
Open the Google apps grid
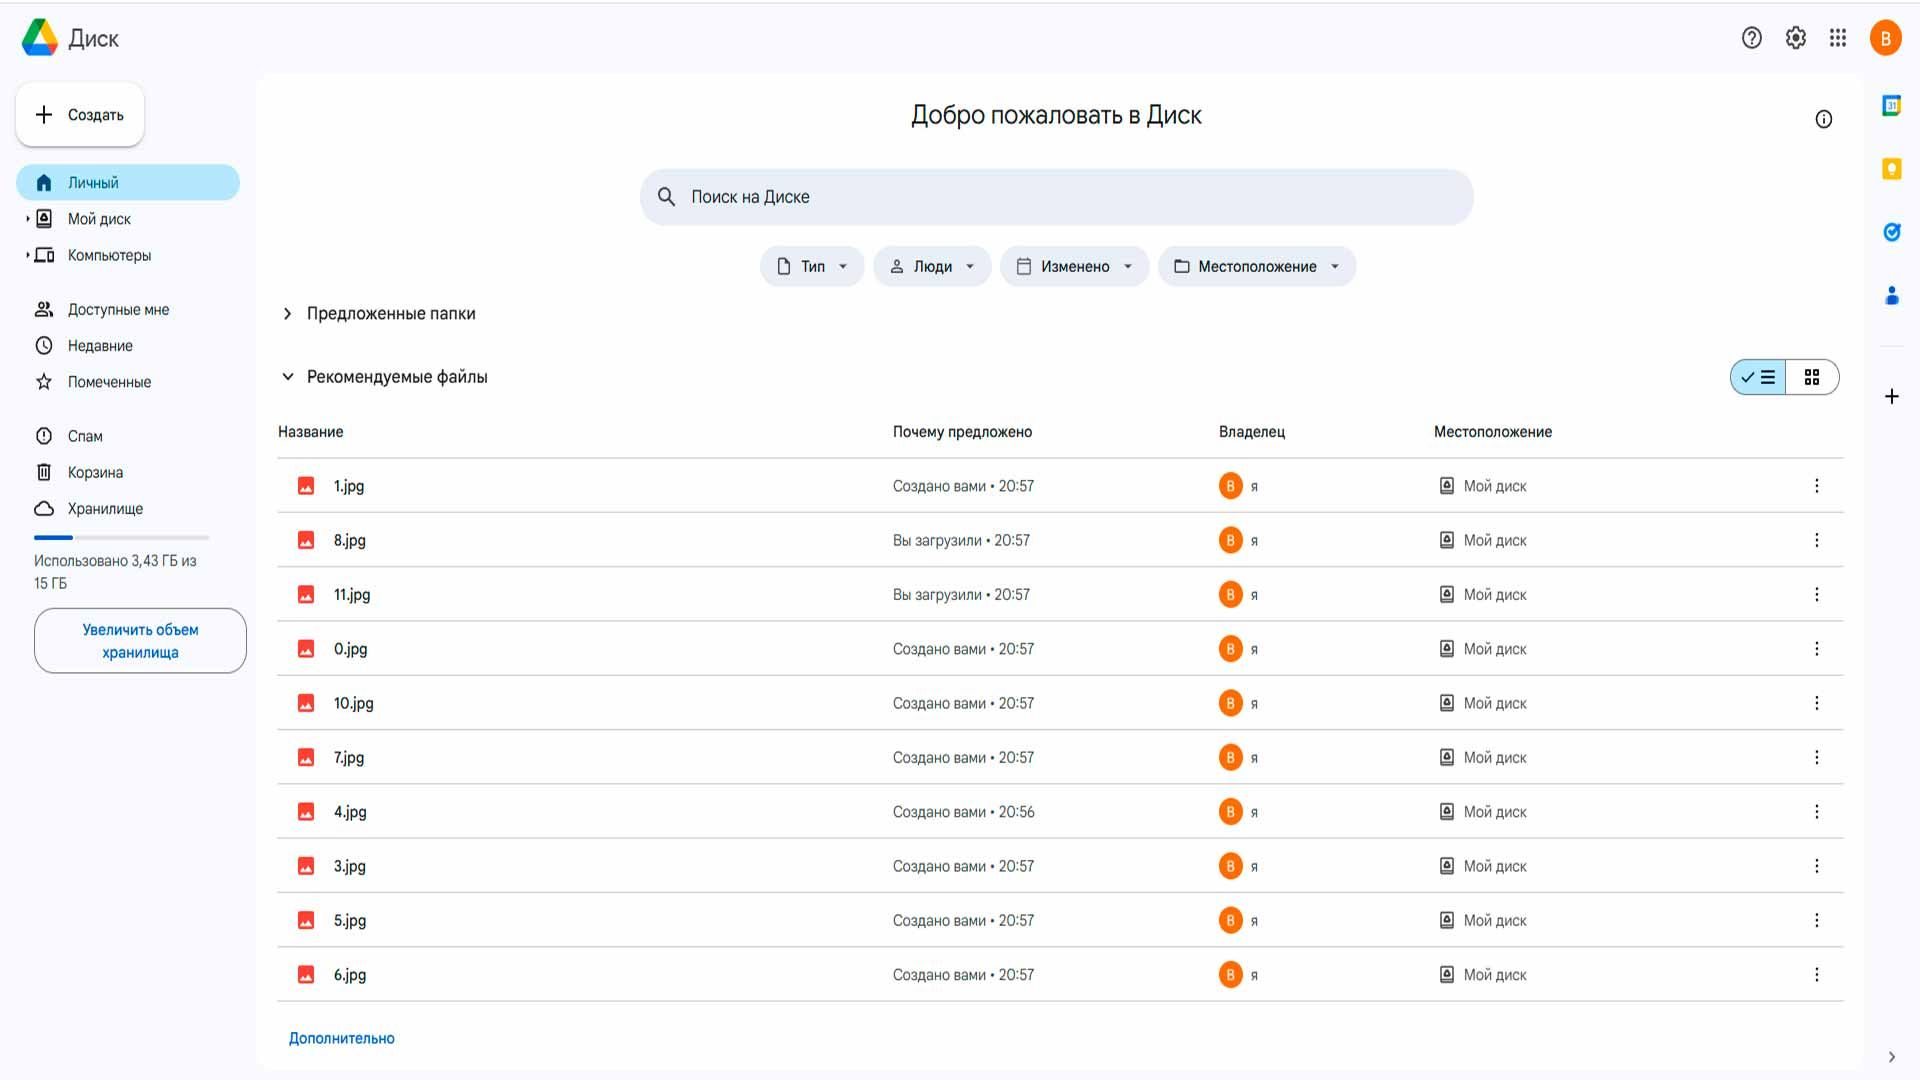click(x=1838, y=38)
